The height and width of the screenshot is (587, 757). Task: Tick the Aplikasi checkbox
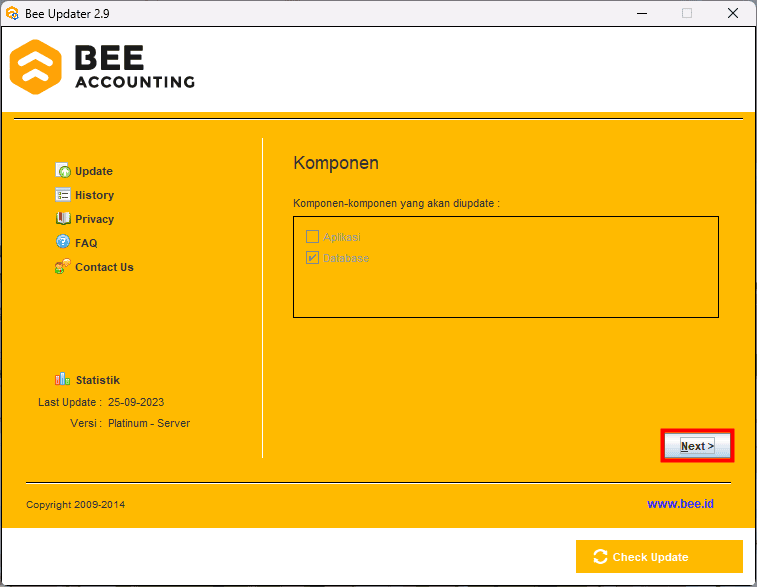click(312, 237)
